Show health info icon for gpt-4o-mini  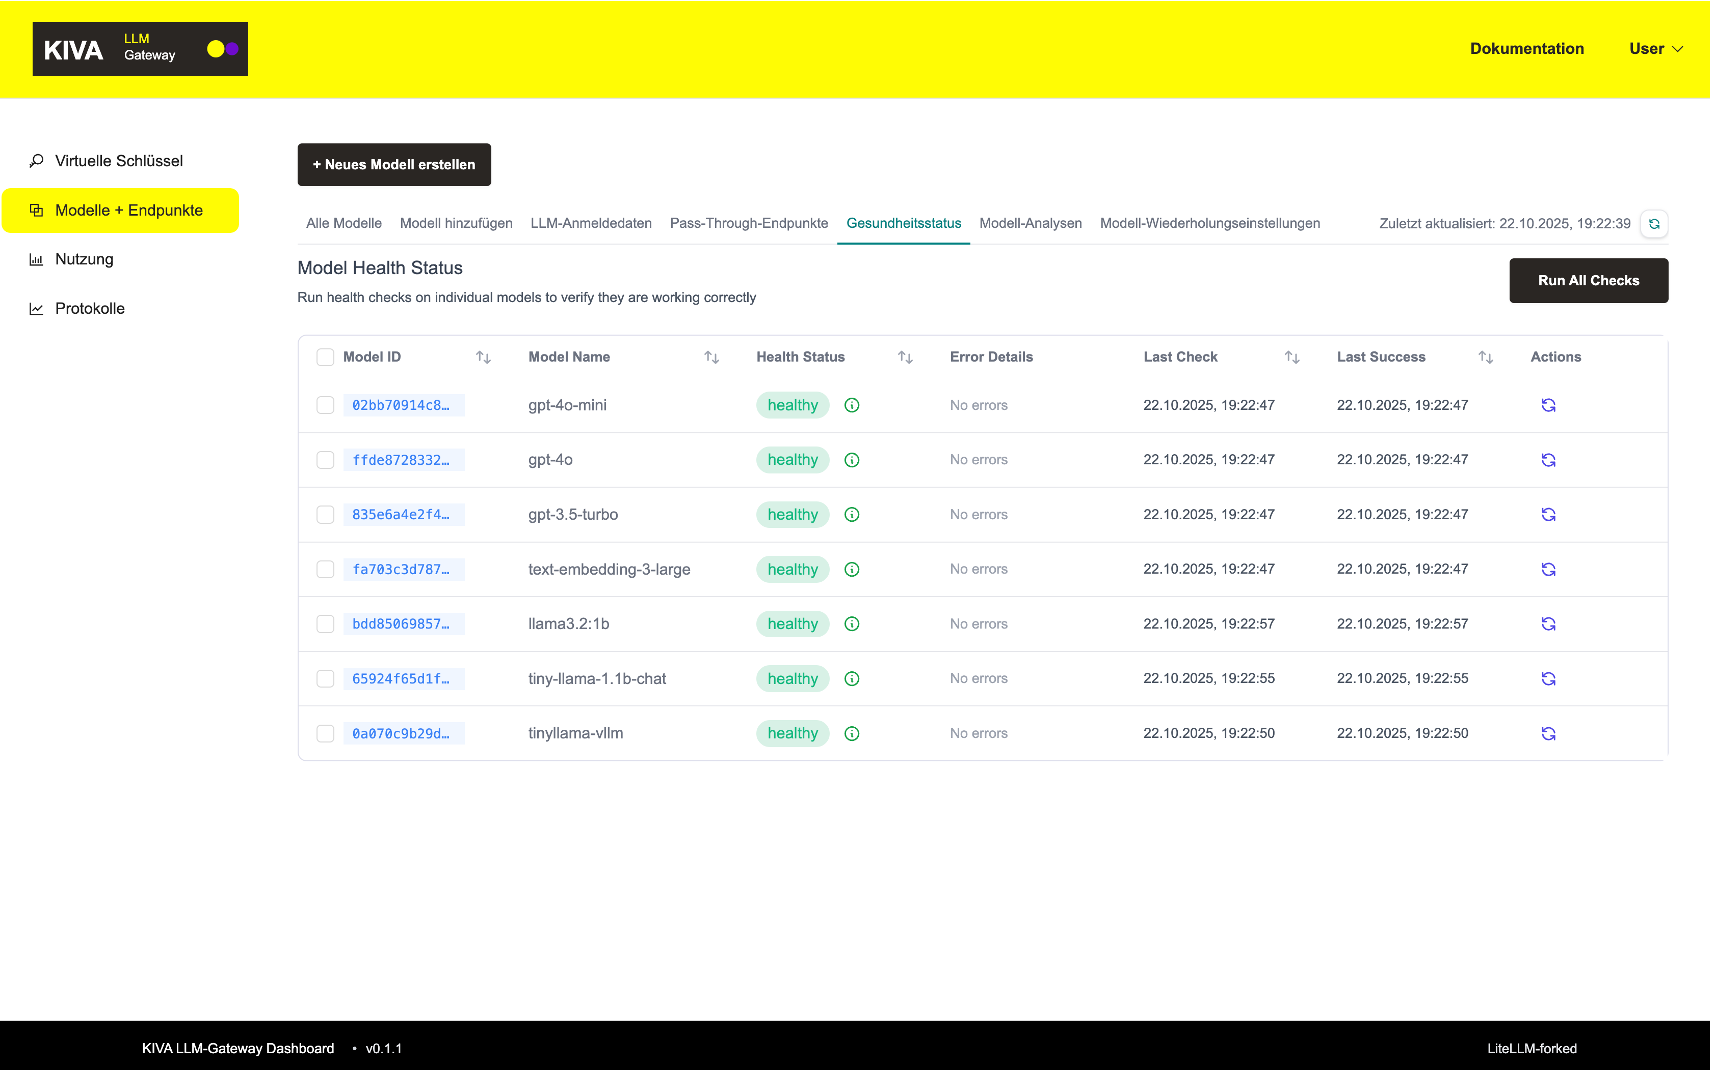coord(852,405)
